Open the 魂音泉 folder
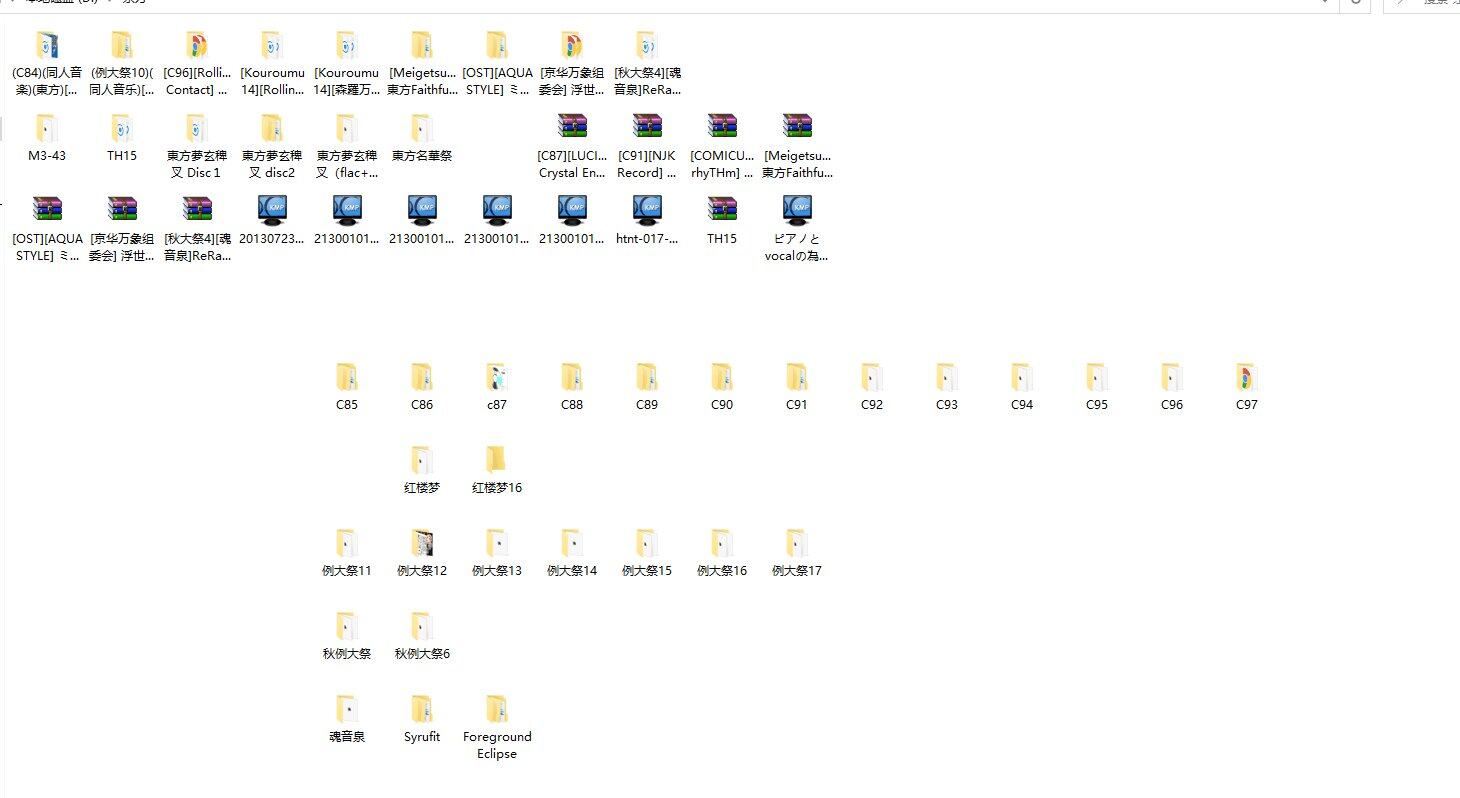The image size is (1460, 798). (x=347, y=719)
